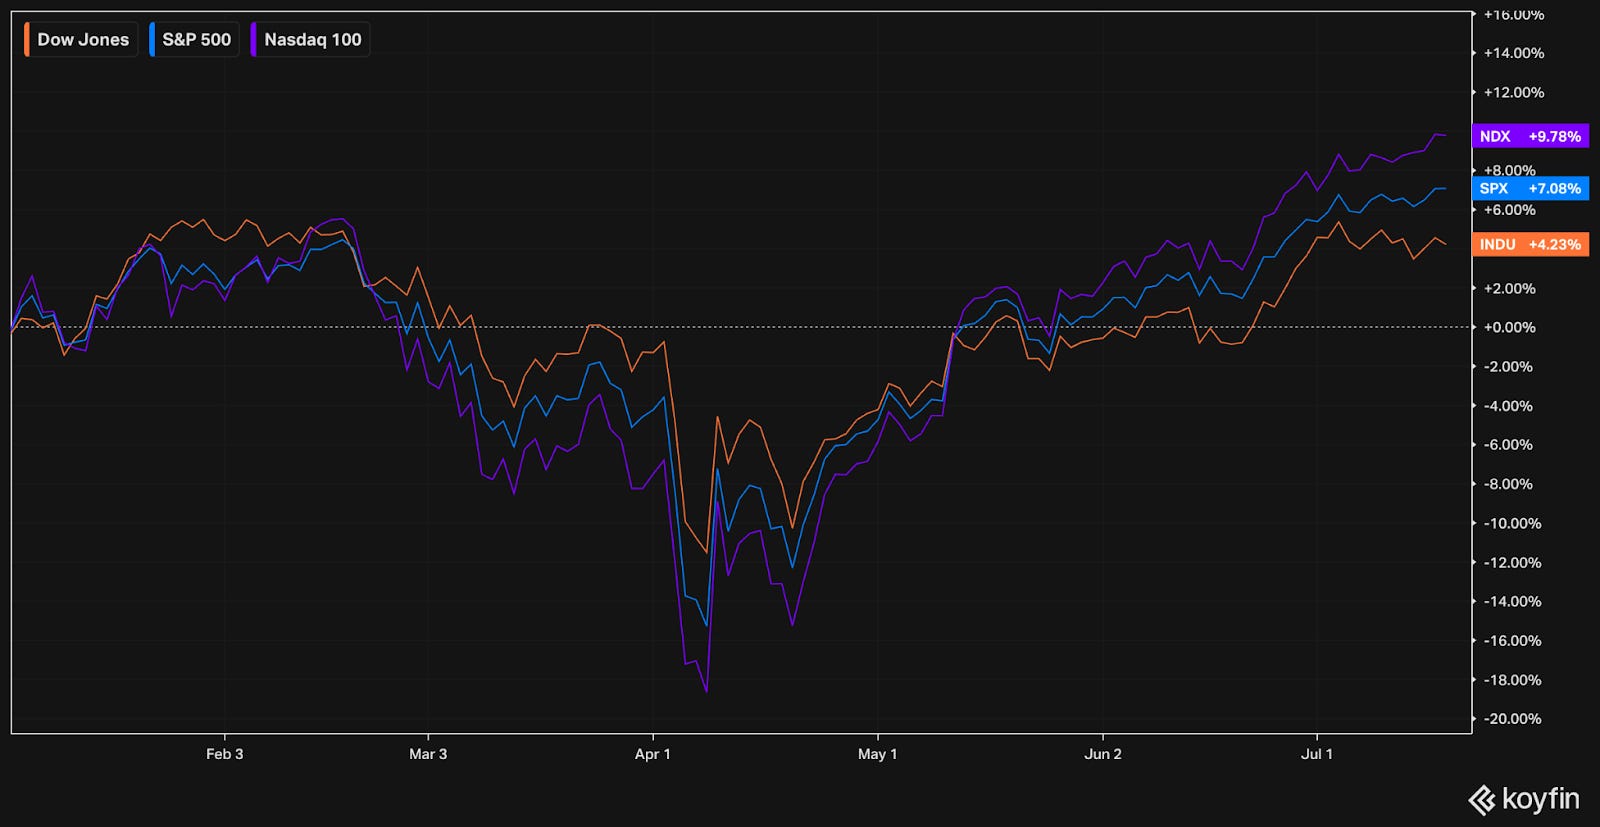
Task: Click the -12.00% axis label
Action: (x=1513, y=562)
